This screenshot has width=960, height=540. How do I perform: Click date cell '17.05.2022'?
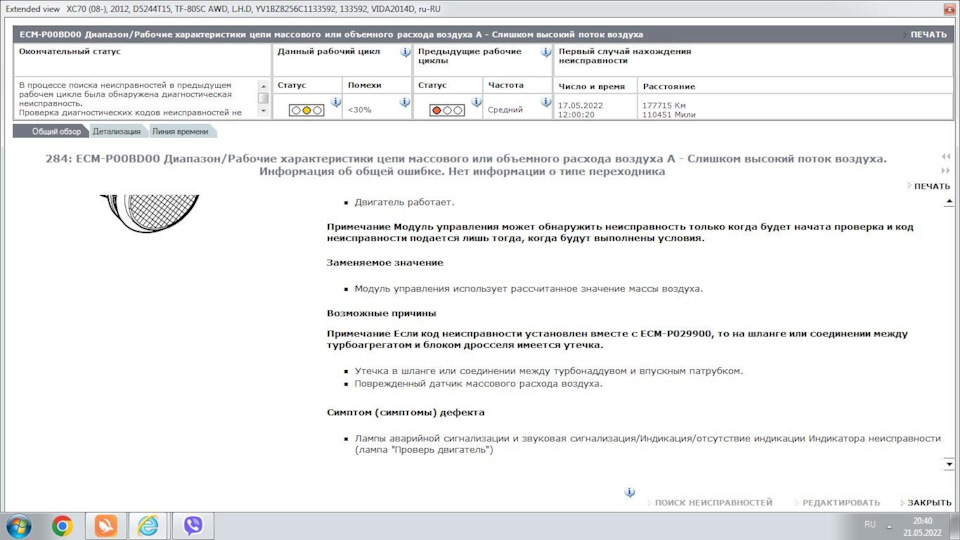click(580, 105)
